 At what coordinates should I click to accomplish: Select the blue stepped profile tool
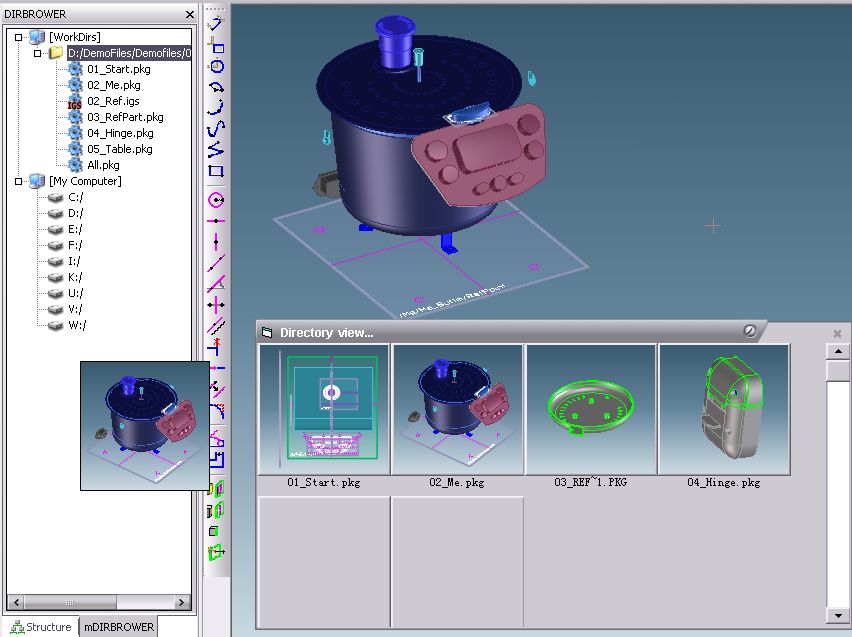217,459
